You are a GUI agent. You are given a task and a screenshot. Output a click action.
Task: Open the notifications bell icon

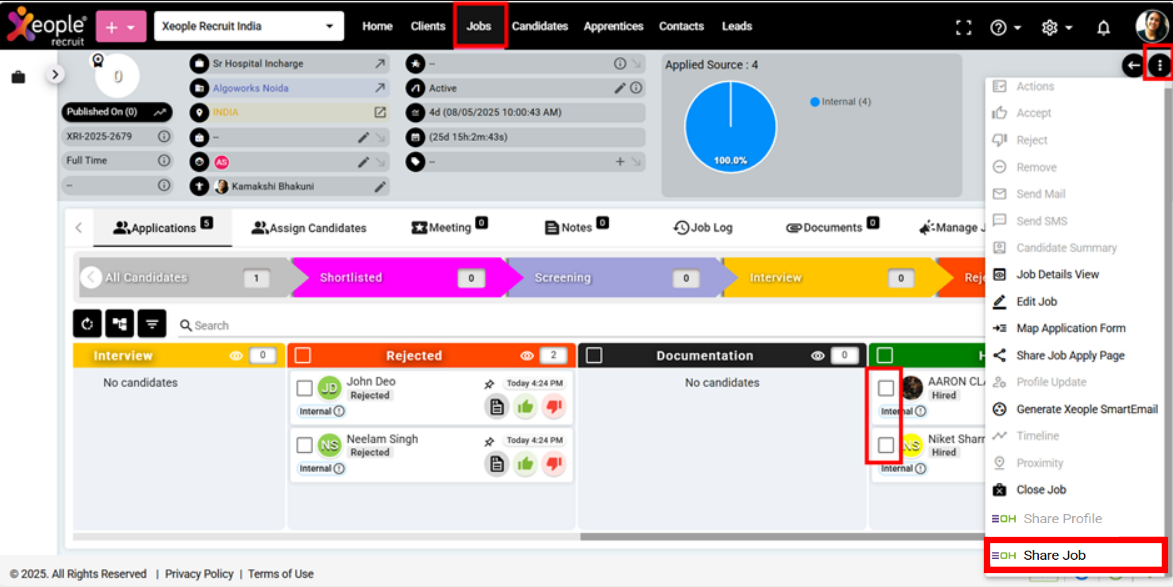point(1103,27)
